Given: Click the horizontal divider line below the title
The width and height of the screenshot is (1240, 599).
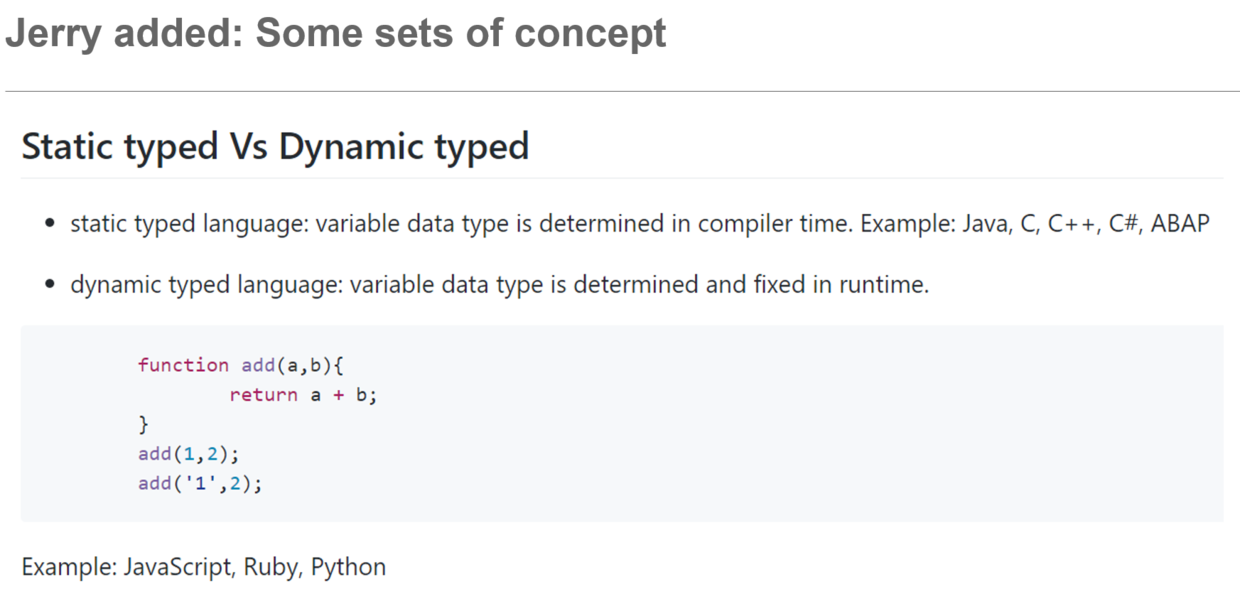Looking at the screenshot, I should point(620,91).
